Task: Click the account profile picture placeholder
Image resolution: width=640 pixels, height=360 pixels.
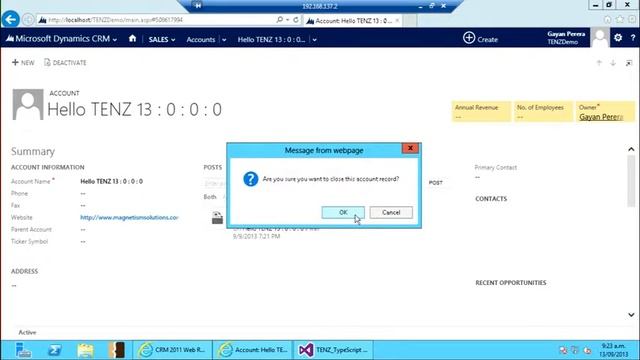Action: (x=28, y=104)
